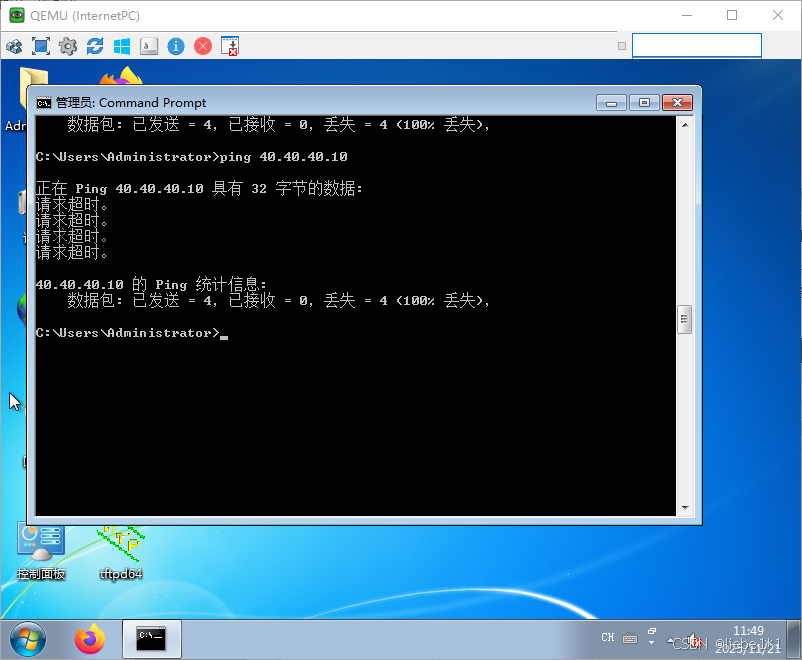This screenshot has width=802, height=660.
Task: Open QEMU settings gear icon
Action: point(68,46)
